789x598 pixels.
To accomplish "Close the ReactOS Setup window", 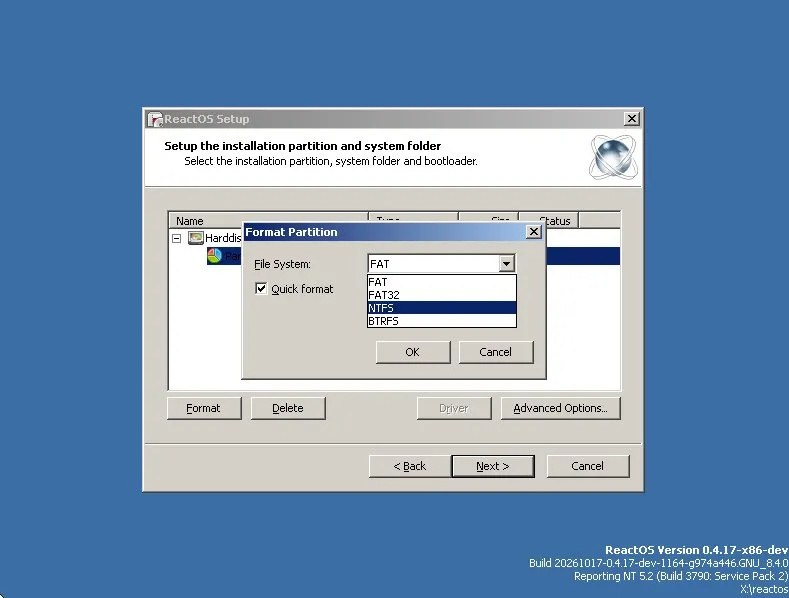I will (632, 119).
